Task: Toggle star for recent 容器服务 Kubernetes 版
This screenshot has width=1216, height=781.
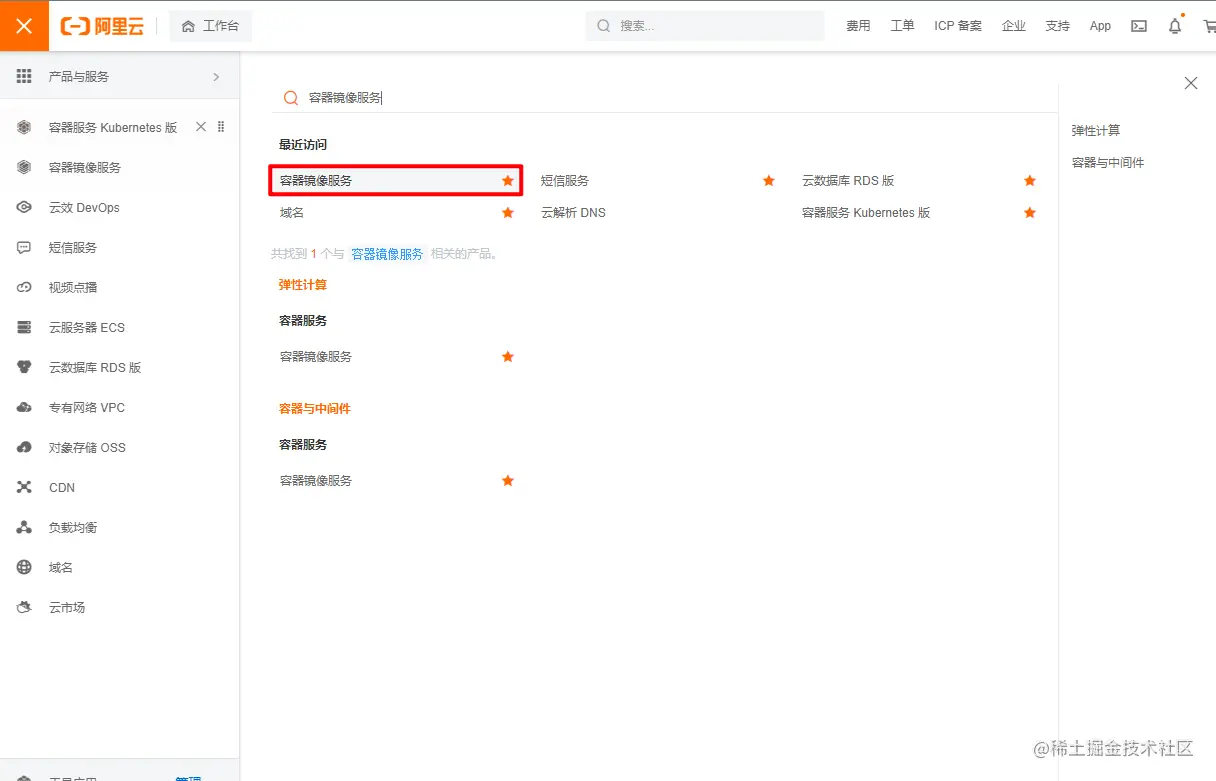Action: (1030, 213)
